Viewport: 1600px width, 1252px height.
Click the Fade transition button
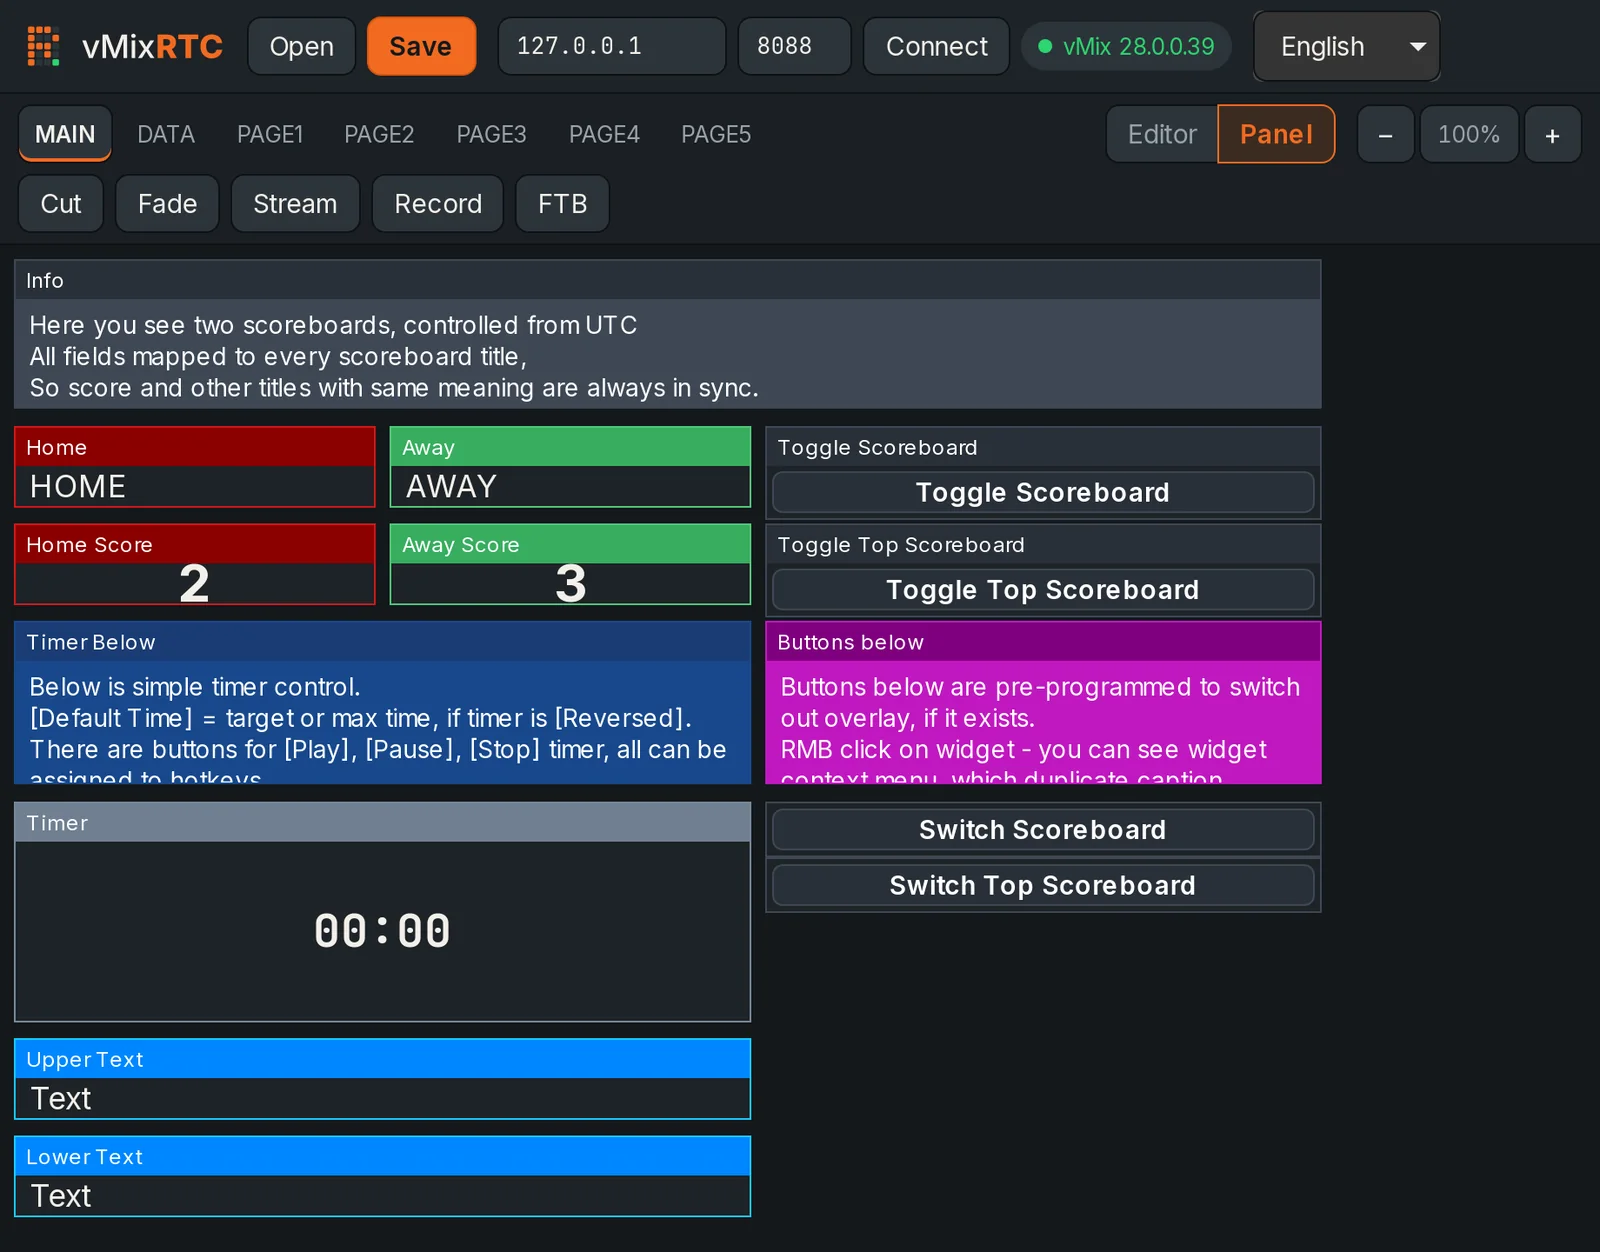(x=167, y=204)
